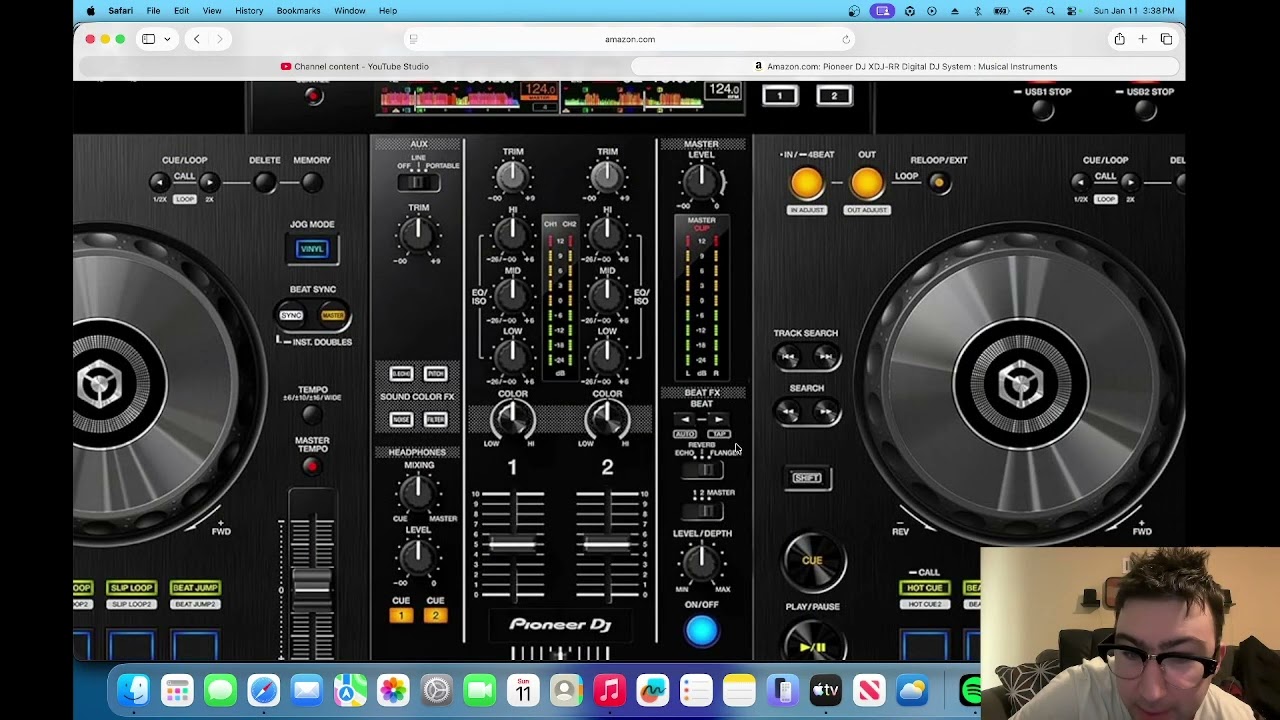The width and height of the screenshot is (1280, 720).
Task: Show the Safari sidebar
Action: (x=148, y=39)
